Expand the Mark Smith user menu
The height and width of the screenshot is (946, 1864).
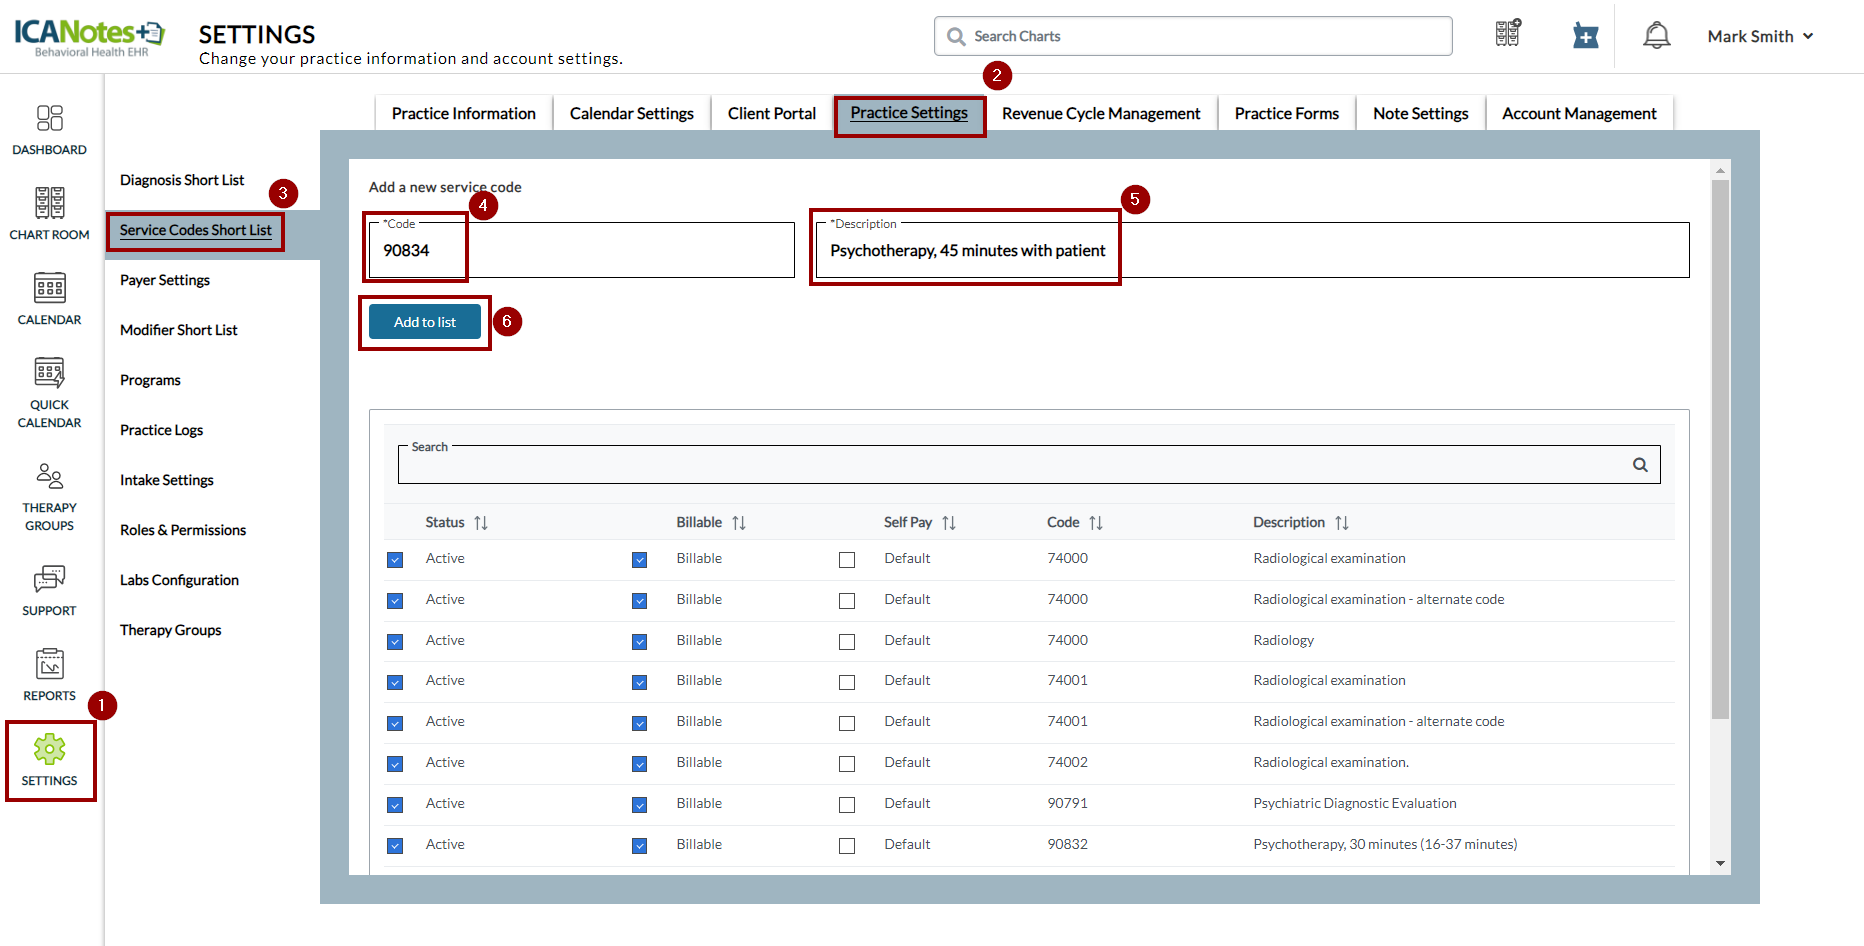pos(1760,36)
